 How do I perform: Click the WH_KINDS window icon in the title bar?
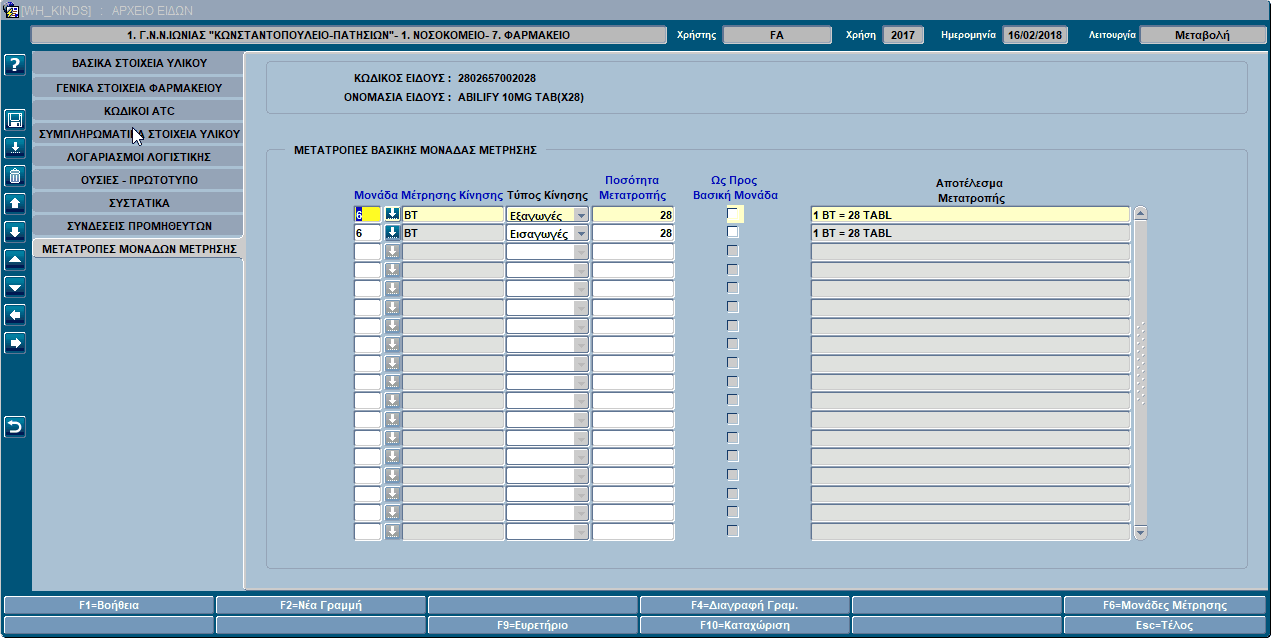pos(11,10)
